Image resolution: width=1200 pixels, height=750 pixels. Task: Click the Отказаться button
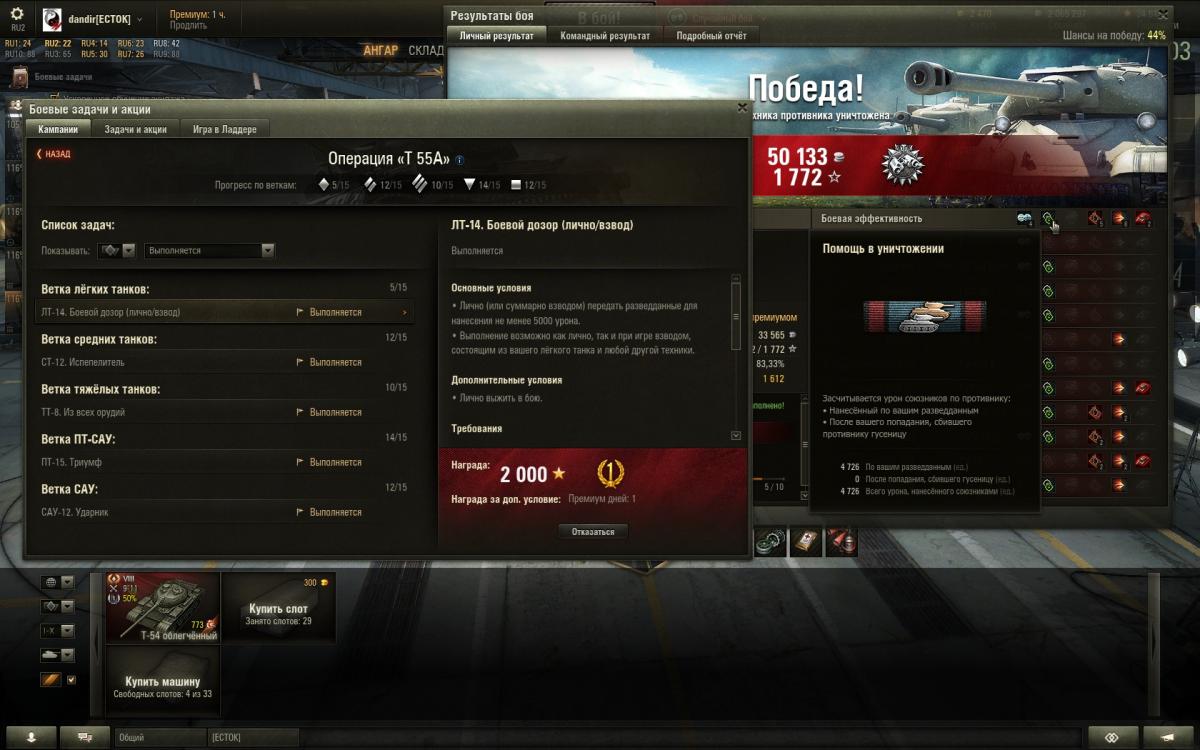(x=593, y=531)
